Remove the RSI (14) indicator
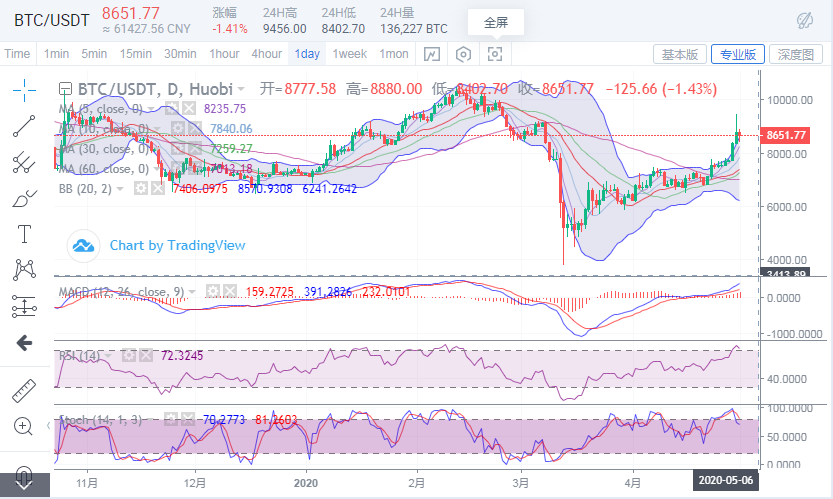 pyautogui.click(x=146, y=355)
